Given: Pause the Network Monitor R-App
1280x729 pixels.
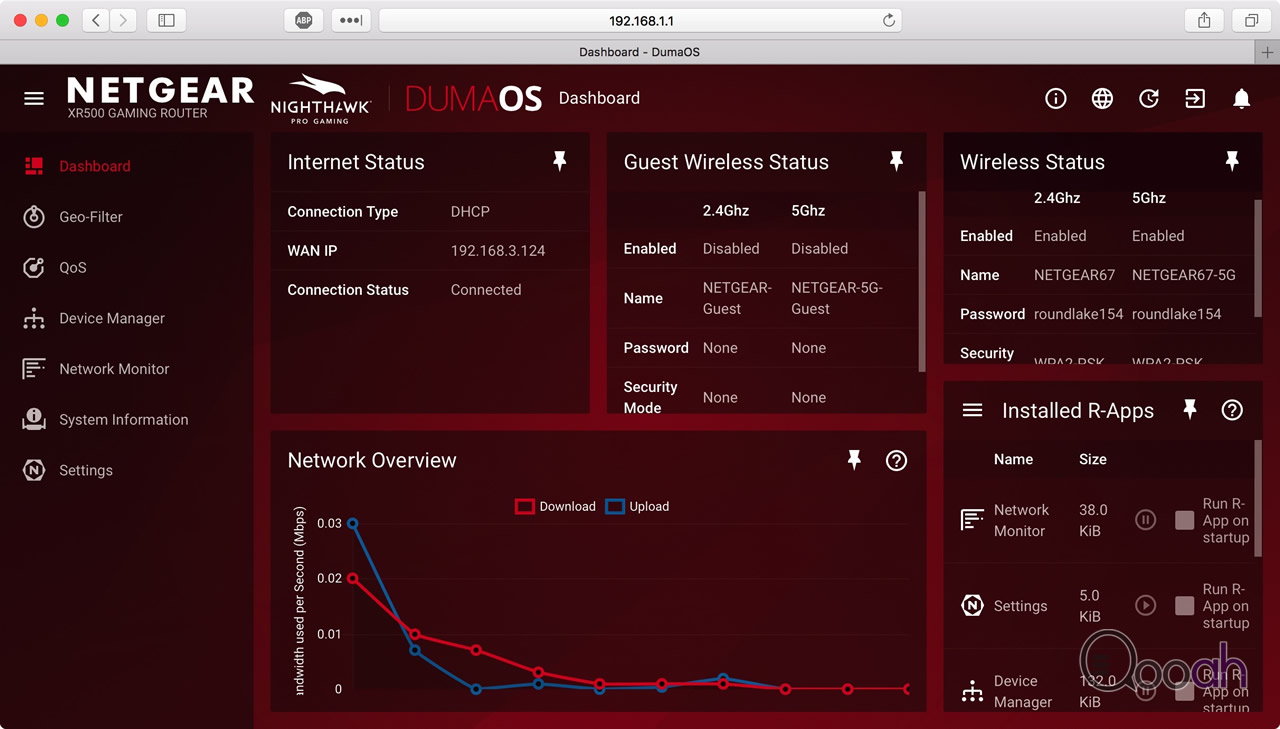Looking at the screenshot, I should pyautogui.click(x=1146, y=520).
